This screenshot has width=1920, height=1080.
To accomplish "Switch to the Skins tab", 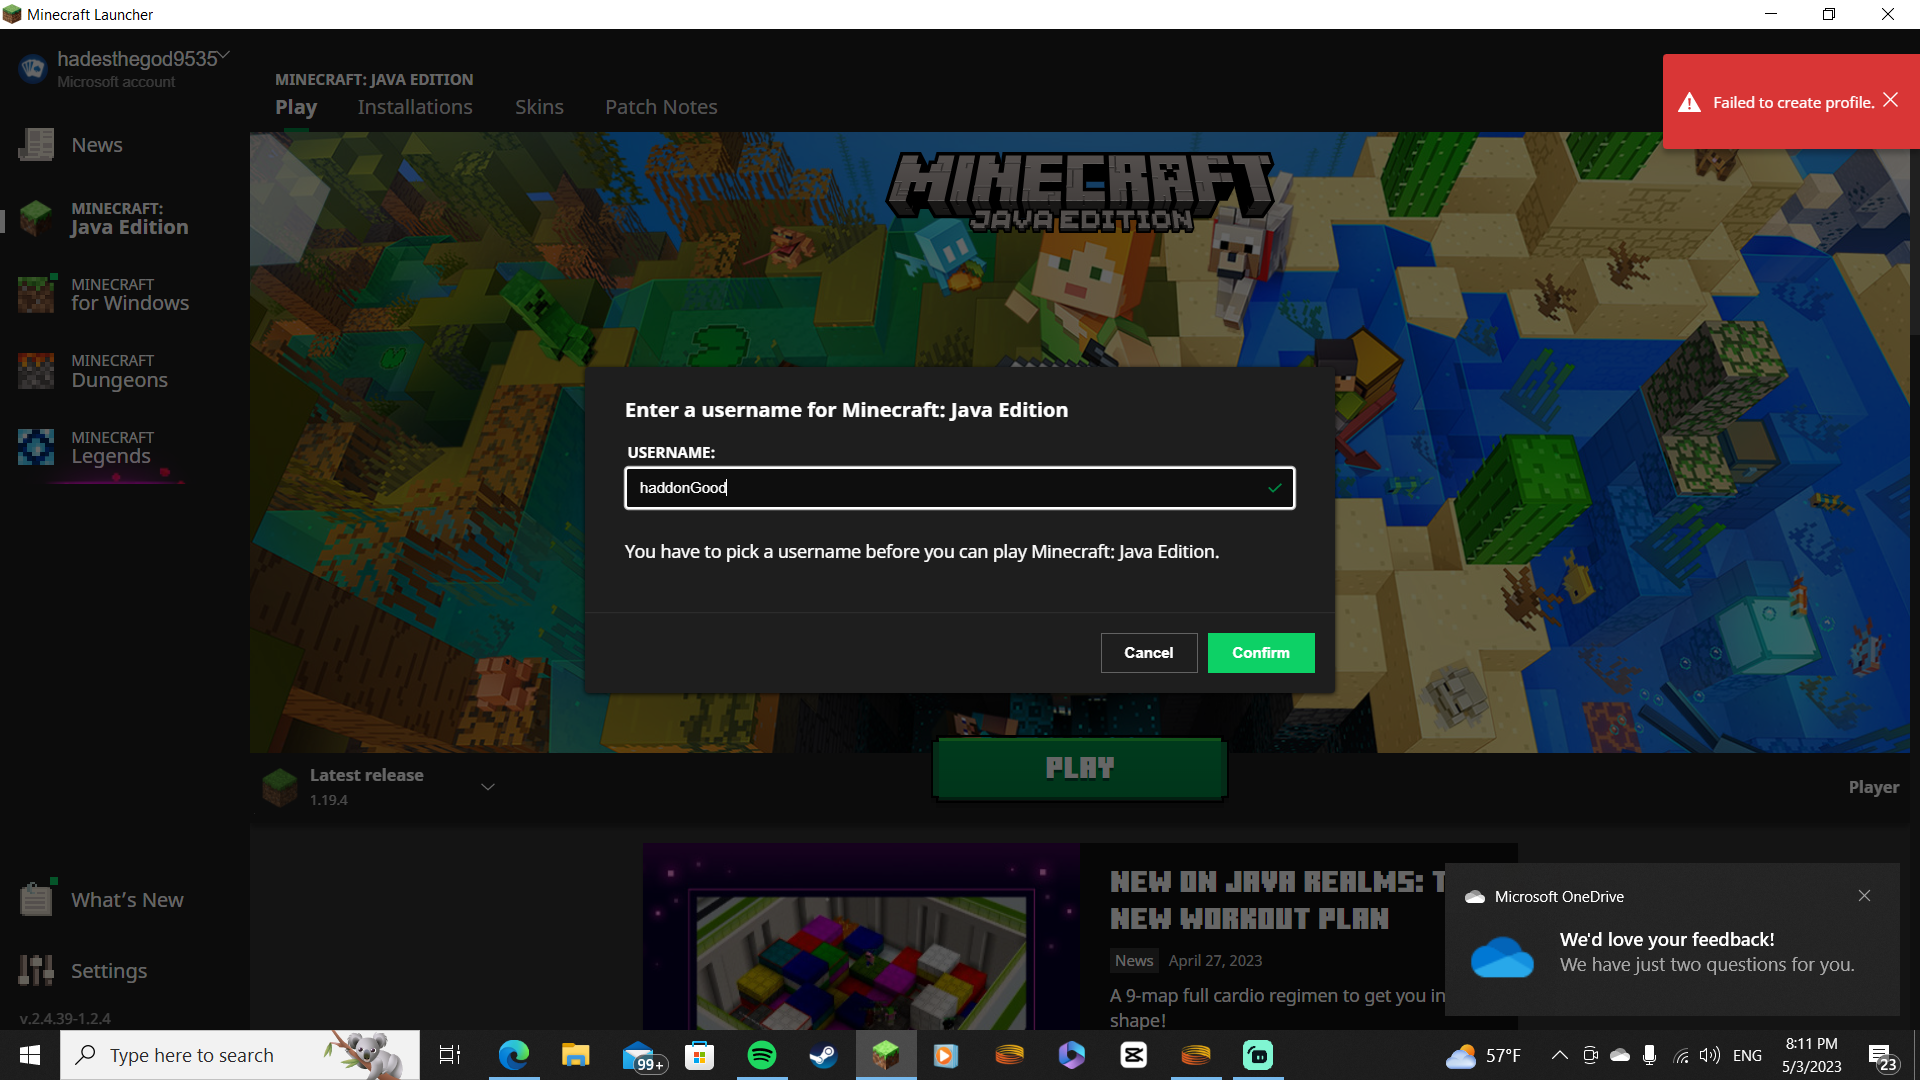I will (539, 107).
